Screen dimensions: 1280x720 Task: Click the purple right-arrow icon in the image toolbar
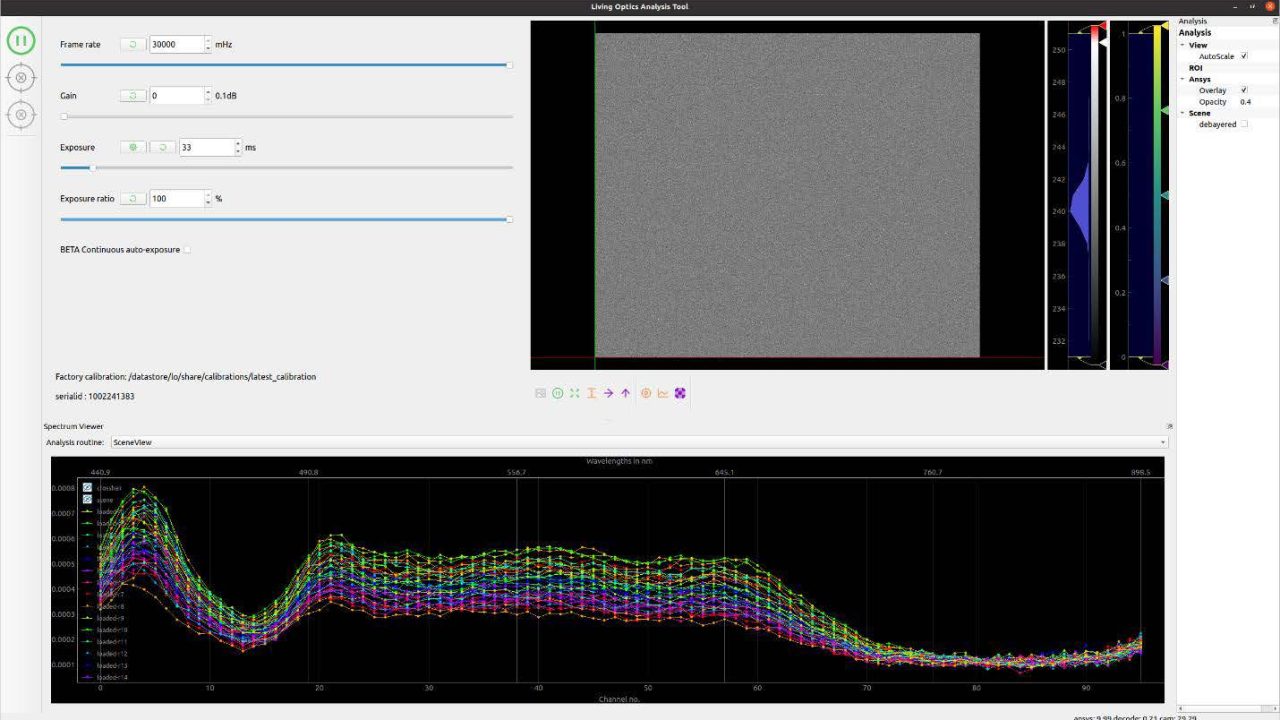[608, 393]
